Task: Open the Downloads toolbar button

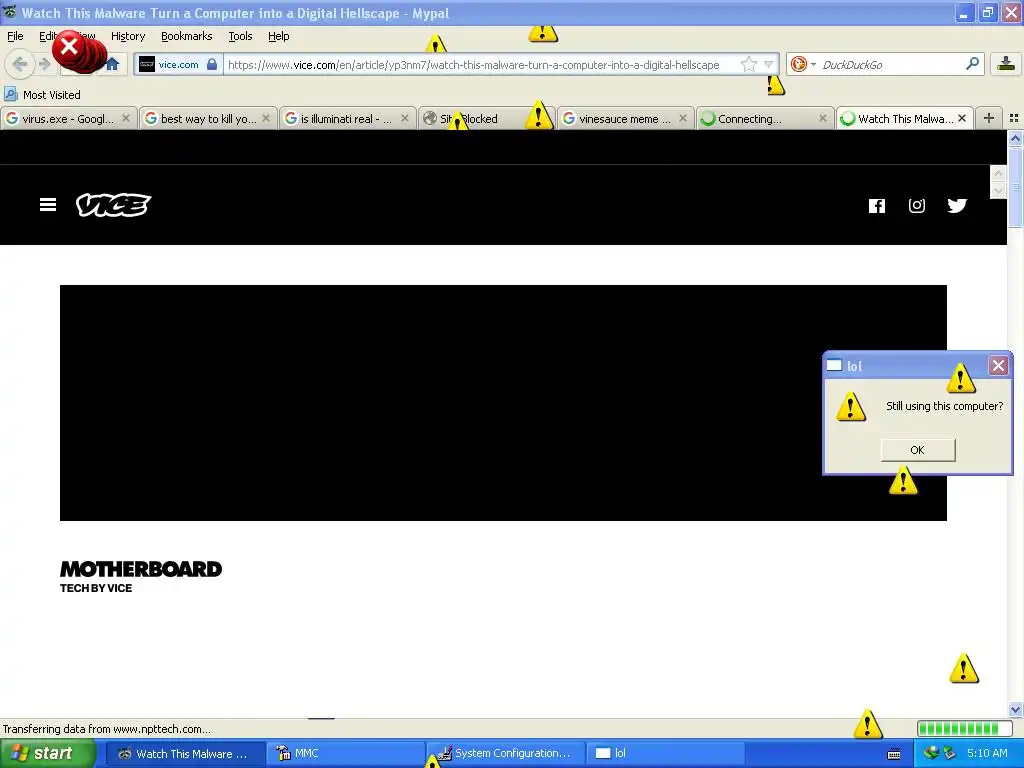Action: [x=1006, y=63]
